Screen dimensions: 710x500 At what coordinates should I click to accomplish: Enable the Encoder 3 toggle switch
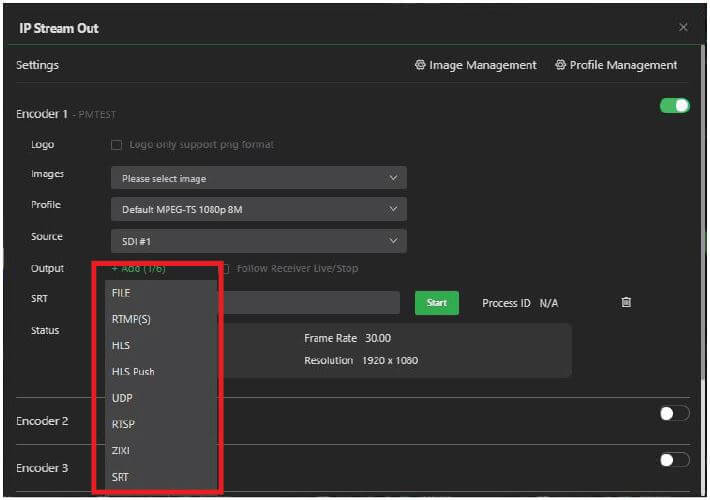point(675,461)
